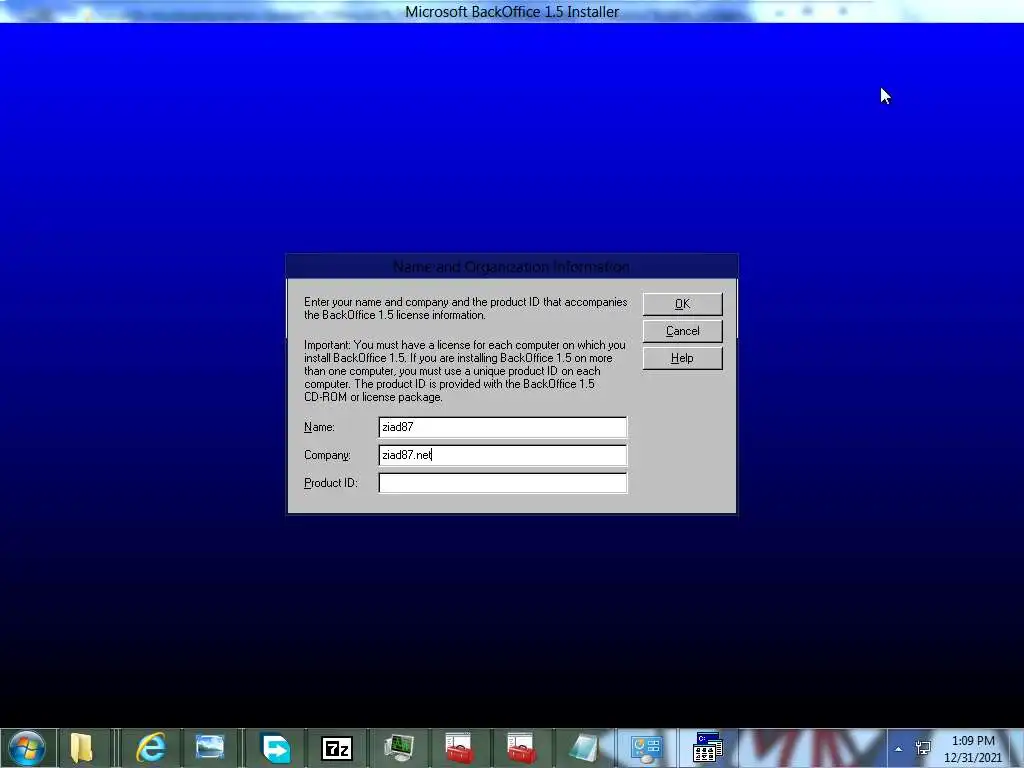Open the yellow folder File Explorer taskbar icon
Viewport: 1024px width, 768px height.
coord(82,748)
